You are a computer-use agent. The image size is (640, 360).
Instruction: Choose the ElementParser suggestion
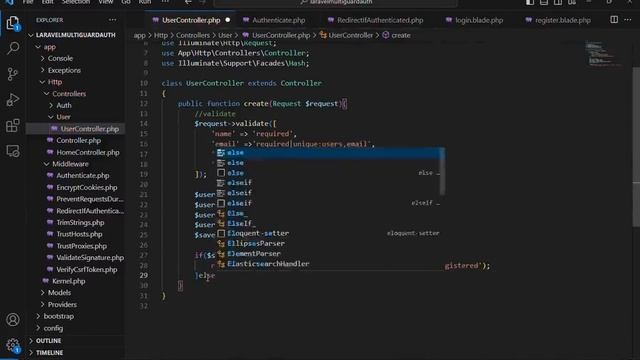tap(328, 253)
